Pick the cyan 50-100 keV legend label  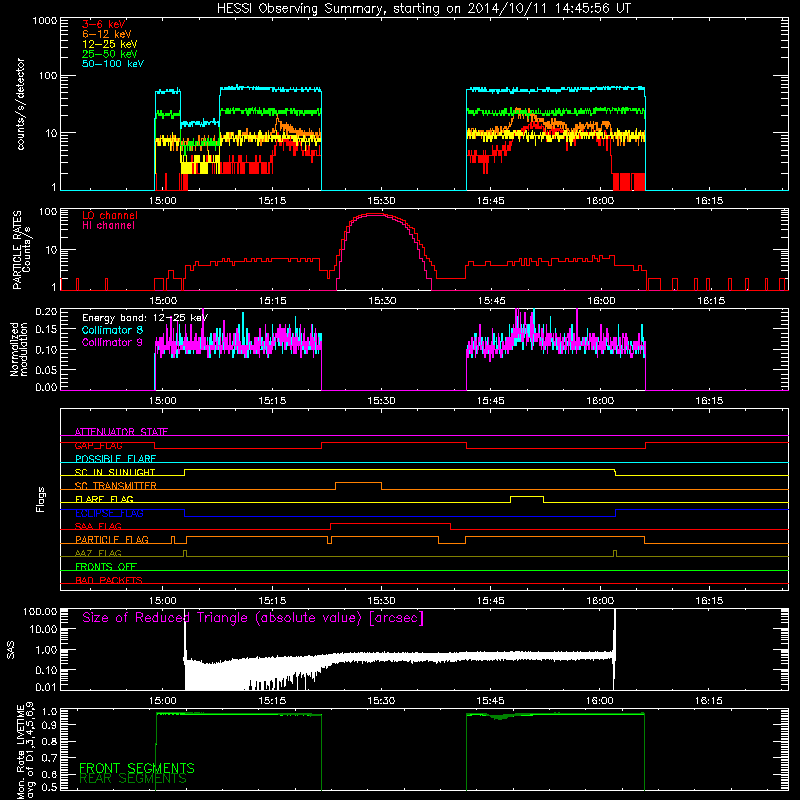click(x=113, y=64)
